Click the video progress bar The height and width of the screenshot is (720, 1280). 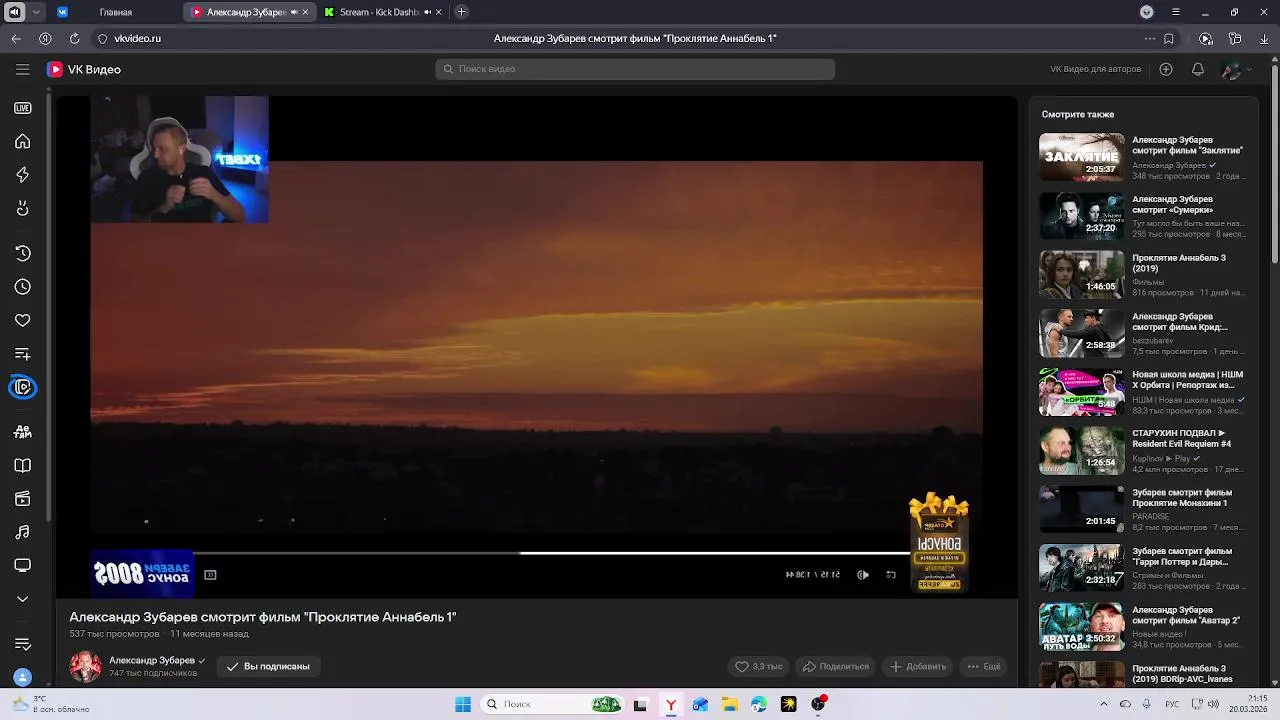pos(550,553)
